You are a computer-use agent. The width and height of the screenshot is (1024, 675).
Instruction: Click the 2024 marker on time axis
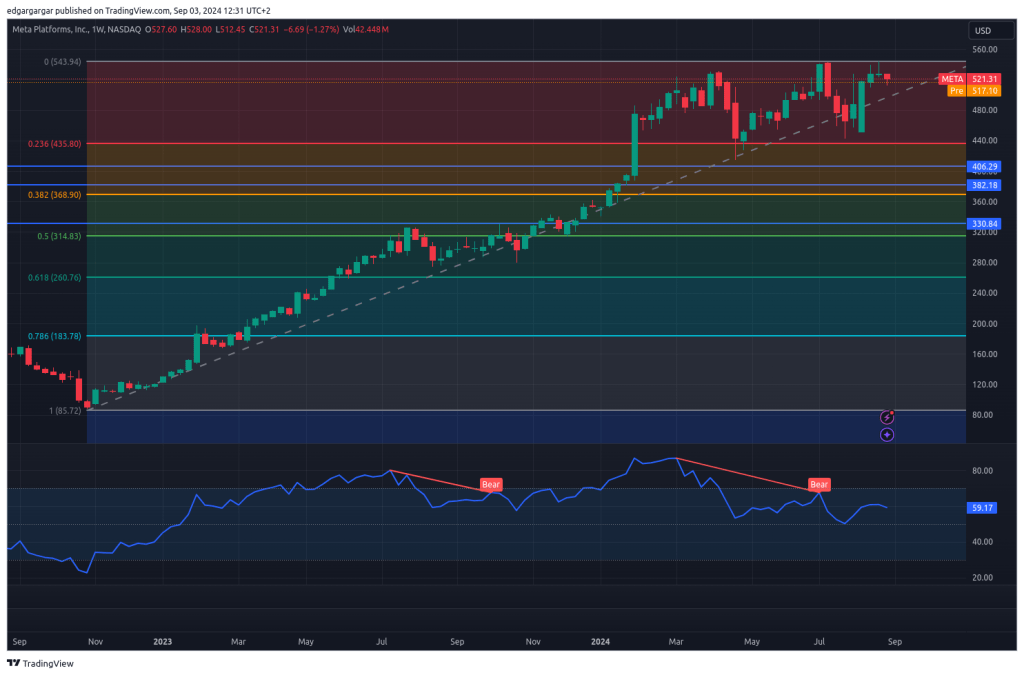pos(601,641)
